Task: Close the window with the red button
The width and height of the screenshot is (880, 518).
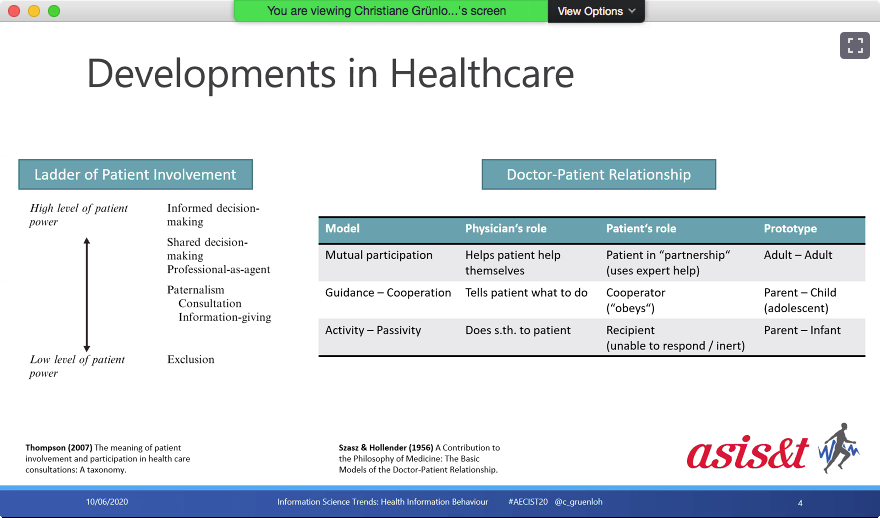Action: [14, 11]
